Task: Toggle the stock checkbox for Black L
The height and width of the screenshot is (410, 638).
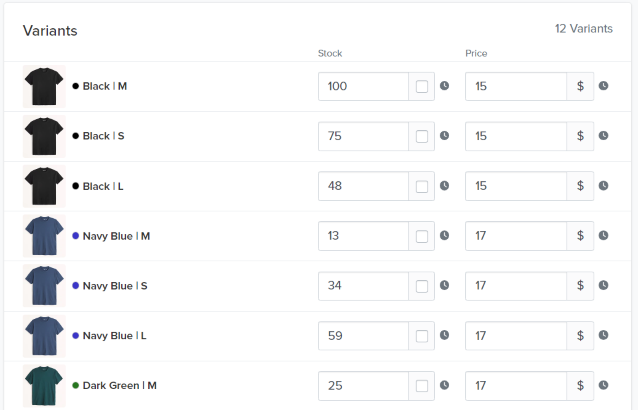Action: (422, 186)
